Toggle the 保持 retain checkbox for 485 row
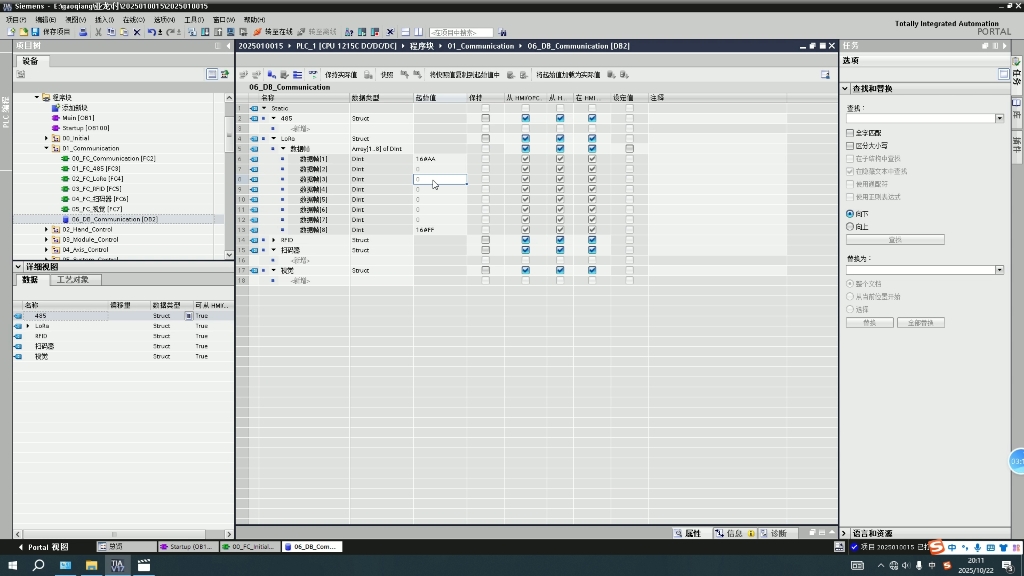Screen dimensions: 1024x576 tap(485, 118)
